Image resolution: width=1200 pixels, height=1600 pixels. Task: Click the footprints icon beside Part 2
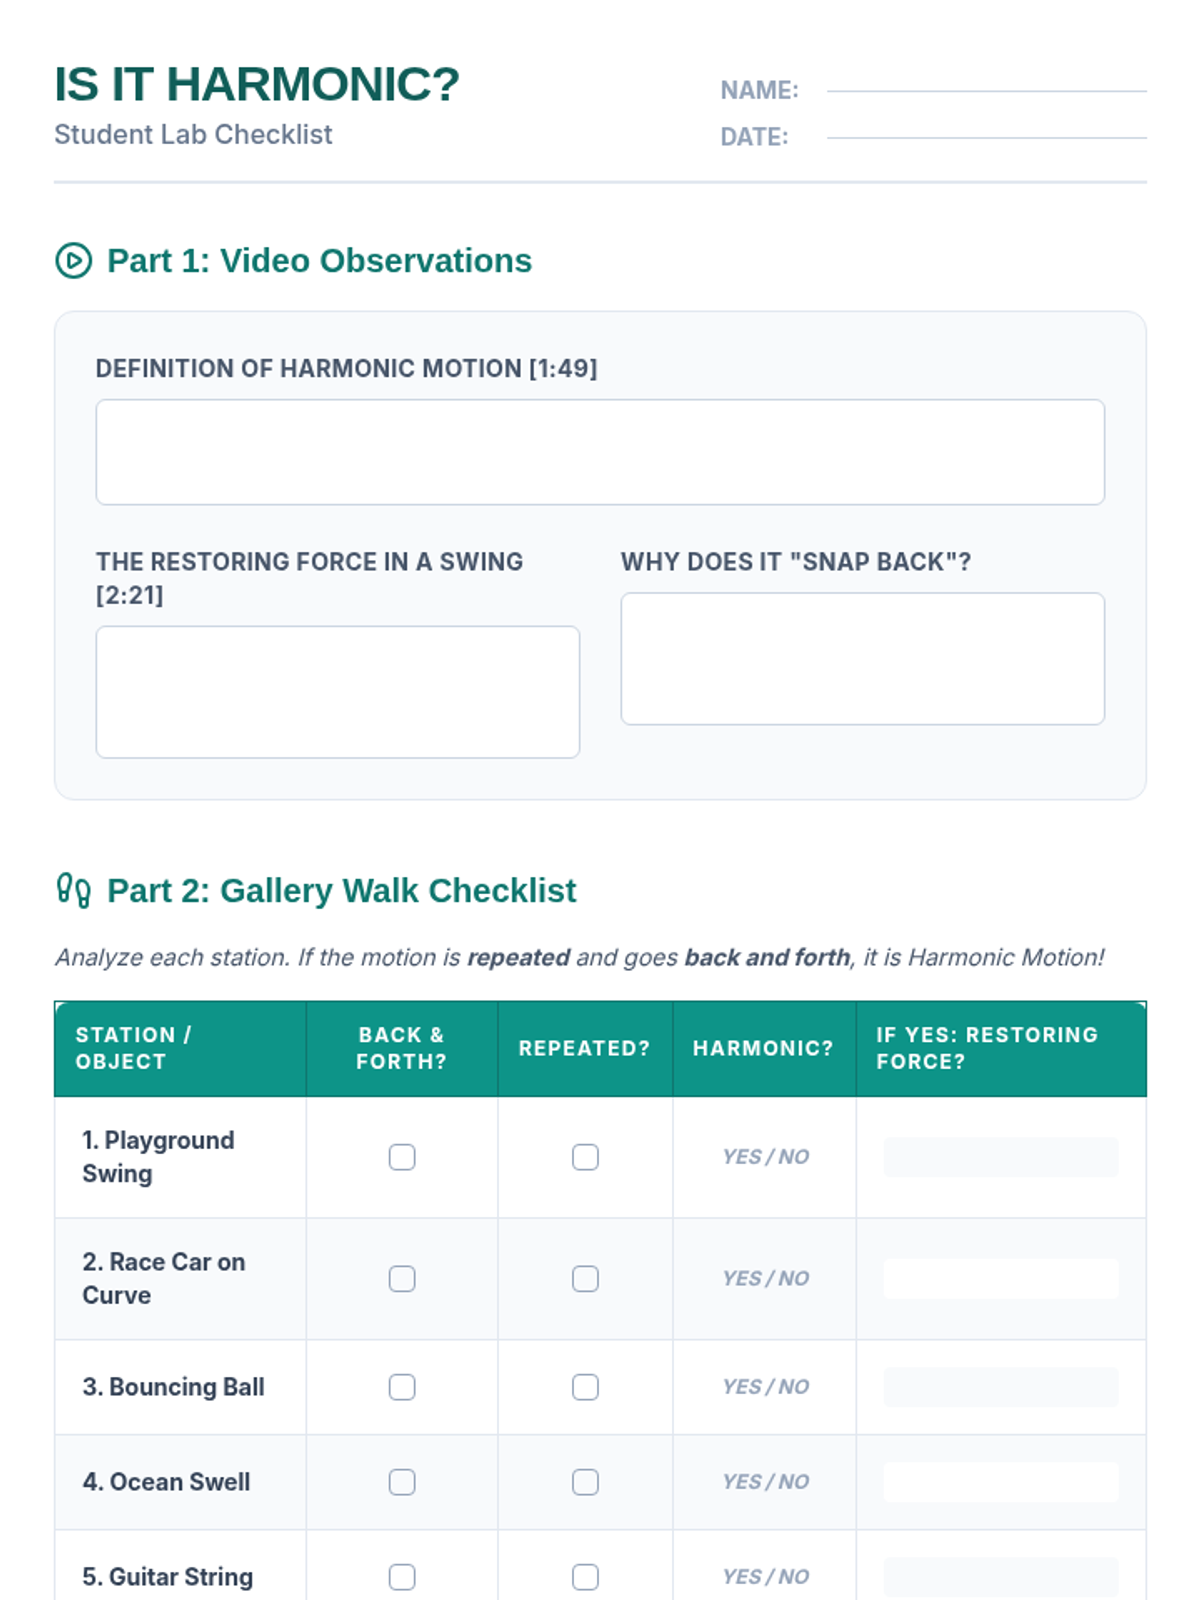[73, 890]
